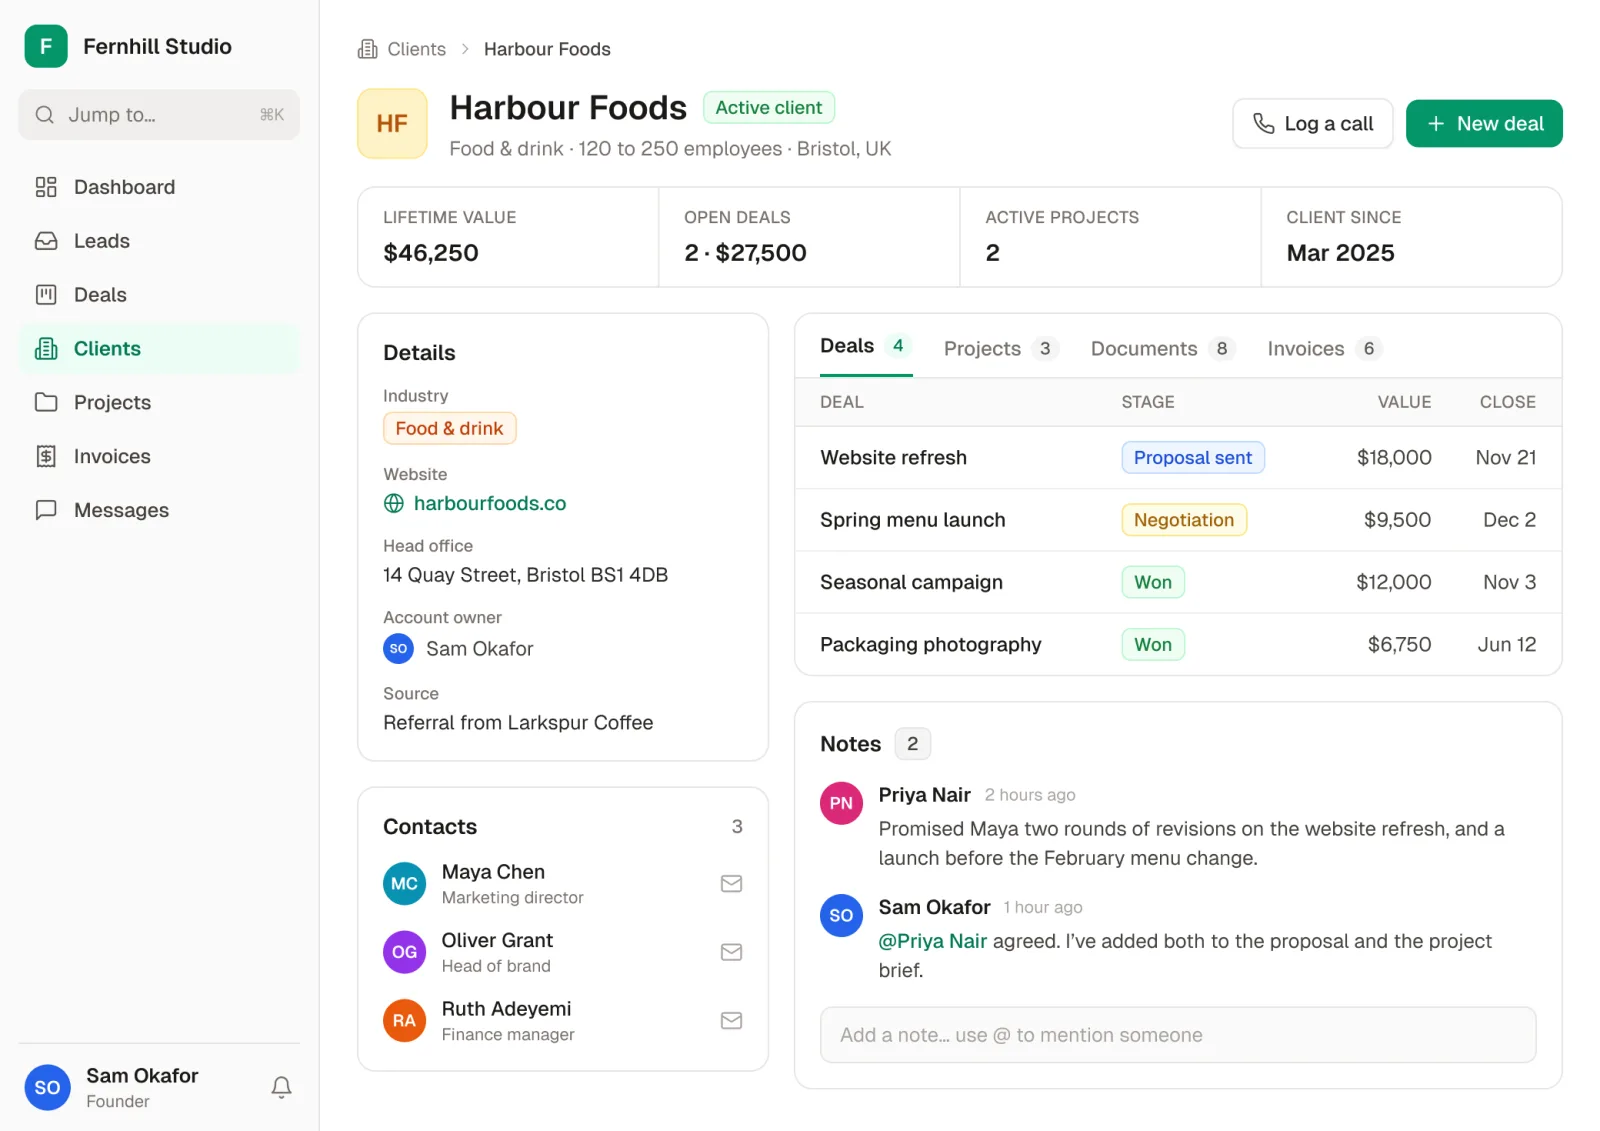This screenshot has height=1131, width=1600.
Task: Open Dashboard from the sidebar
Action: pos(159,187)
